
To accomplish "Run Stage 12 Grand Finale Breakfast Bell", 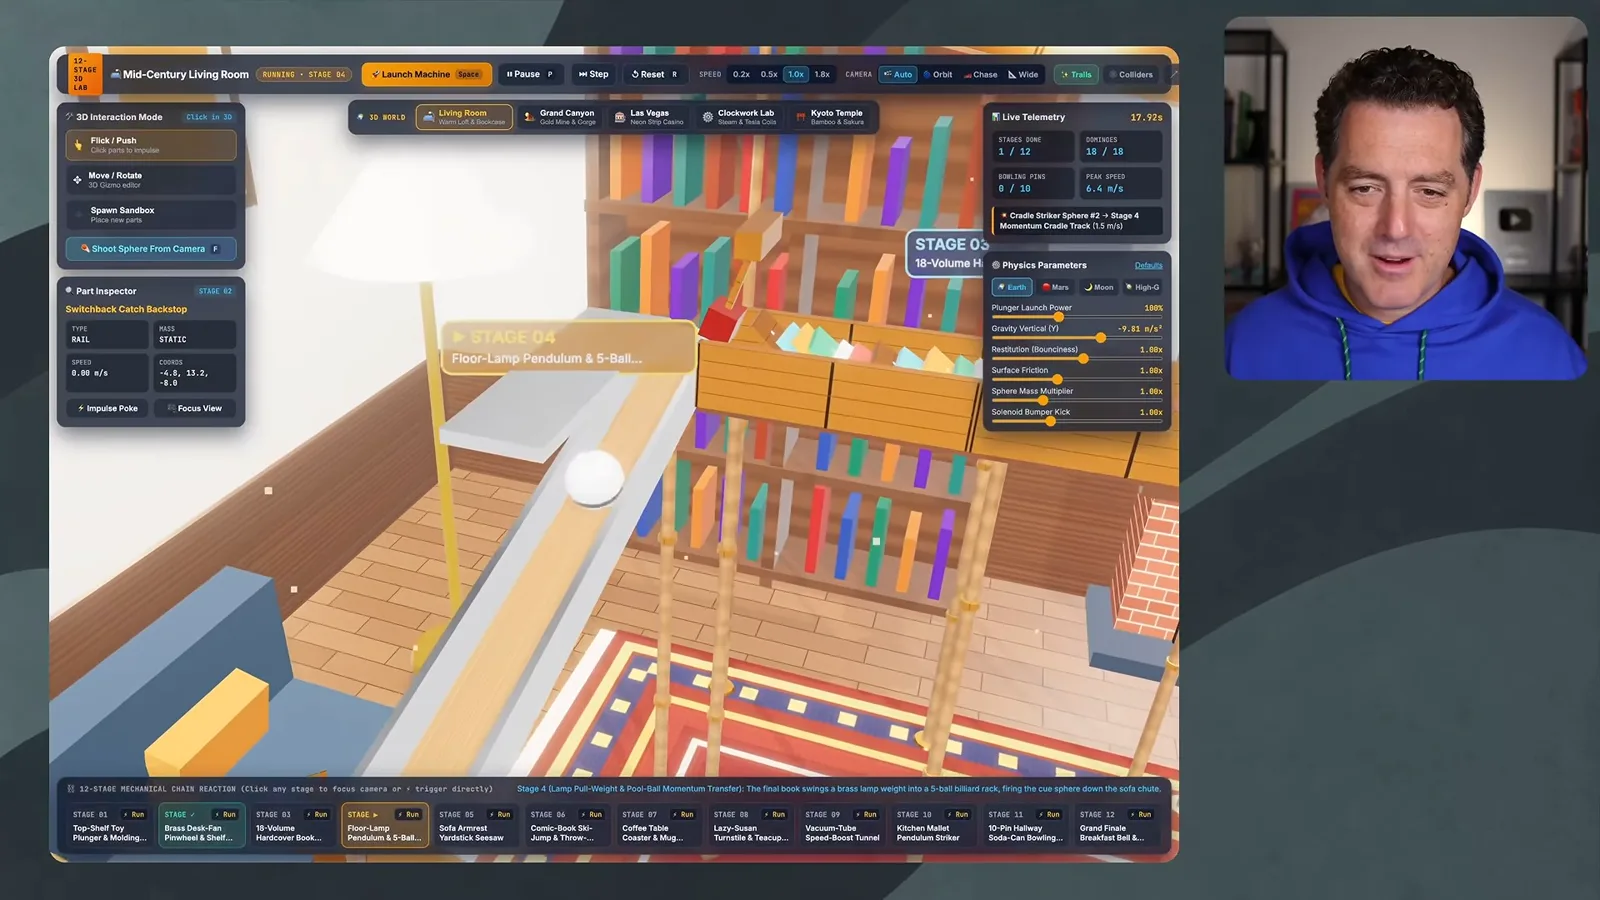I will tap(1141, 814).
